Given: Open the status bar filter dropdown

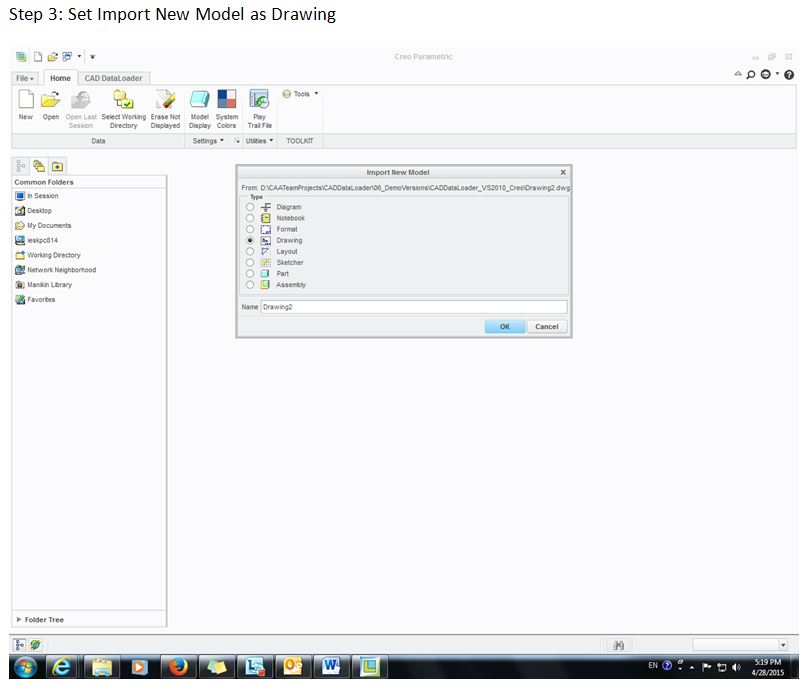Looking at the screenshot, I should pos(783,645).
